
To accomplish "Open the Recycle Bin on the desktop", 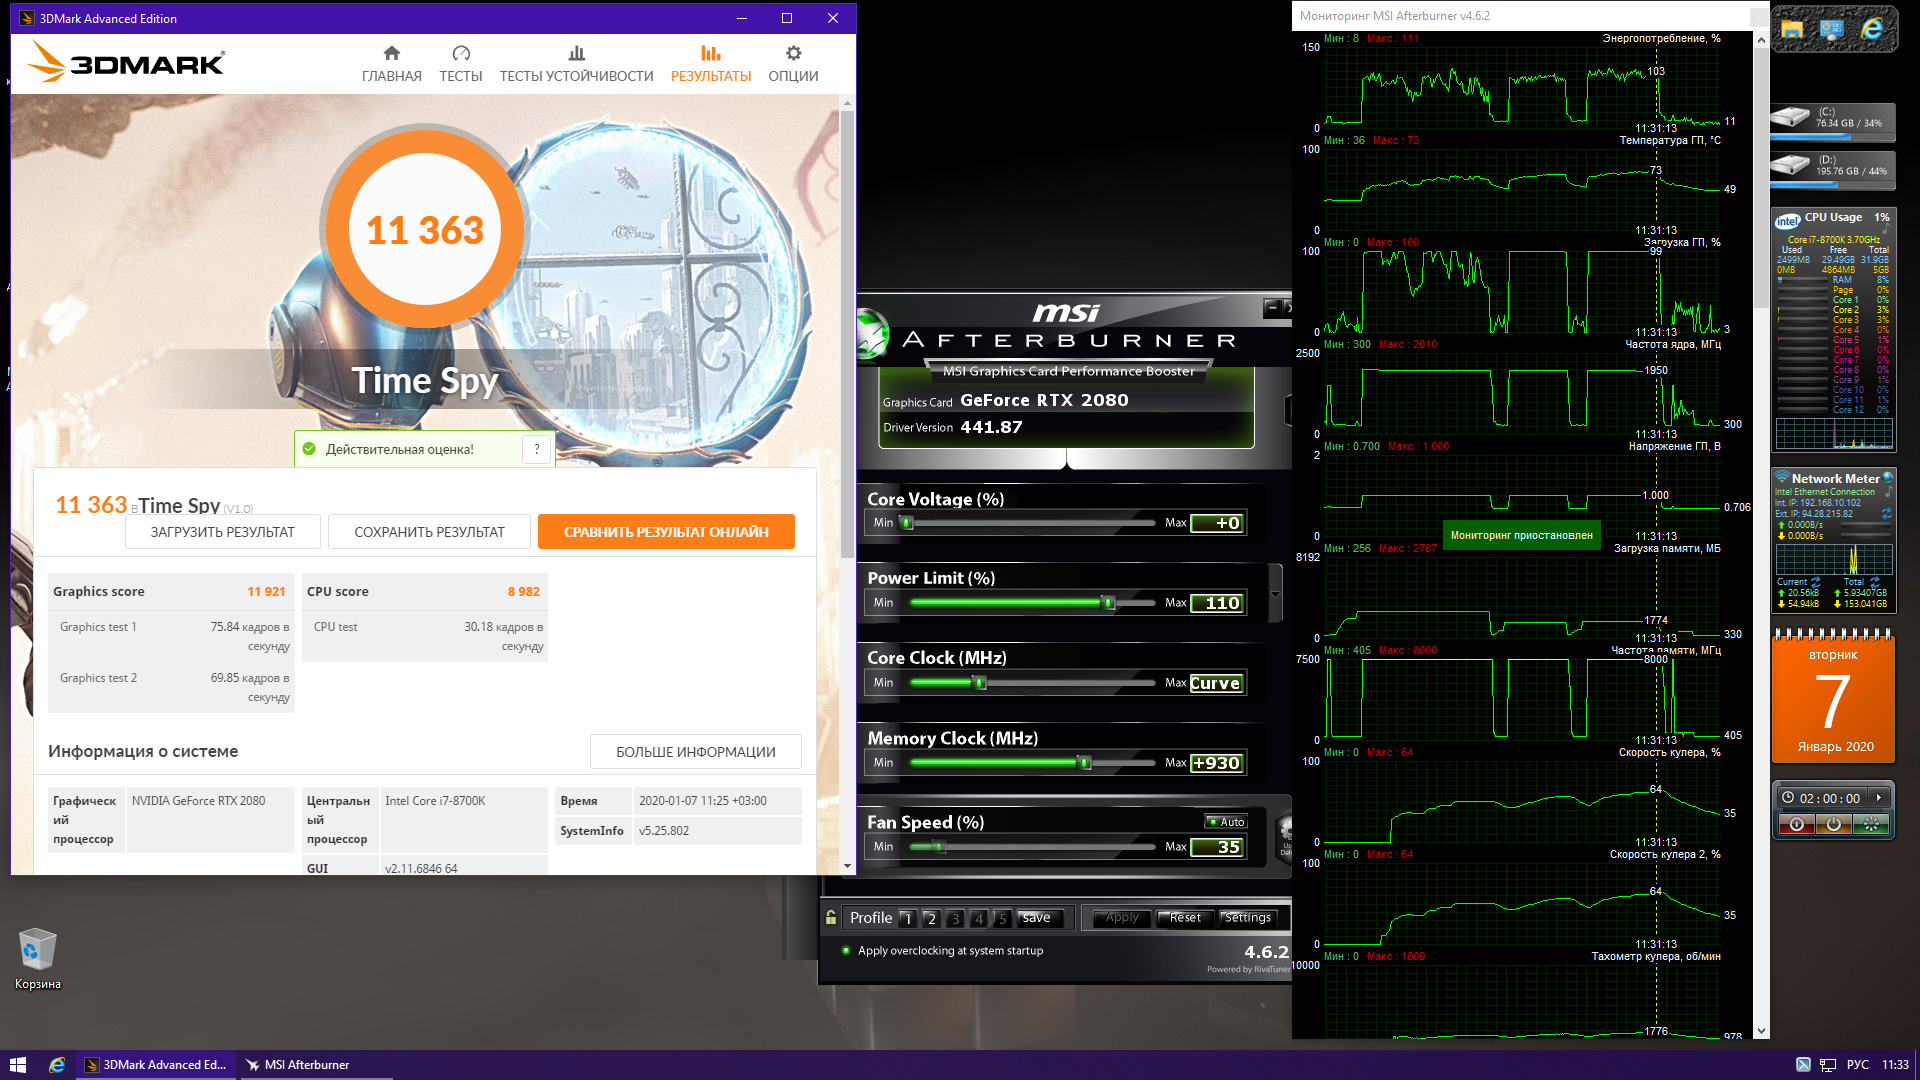I will tap(38, 950).
